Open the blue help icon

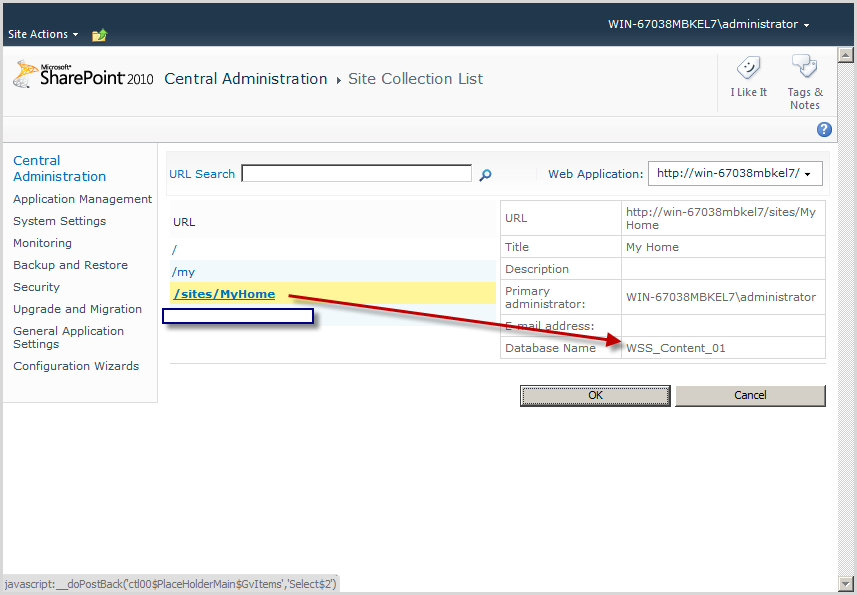[824, 129]
